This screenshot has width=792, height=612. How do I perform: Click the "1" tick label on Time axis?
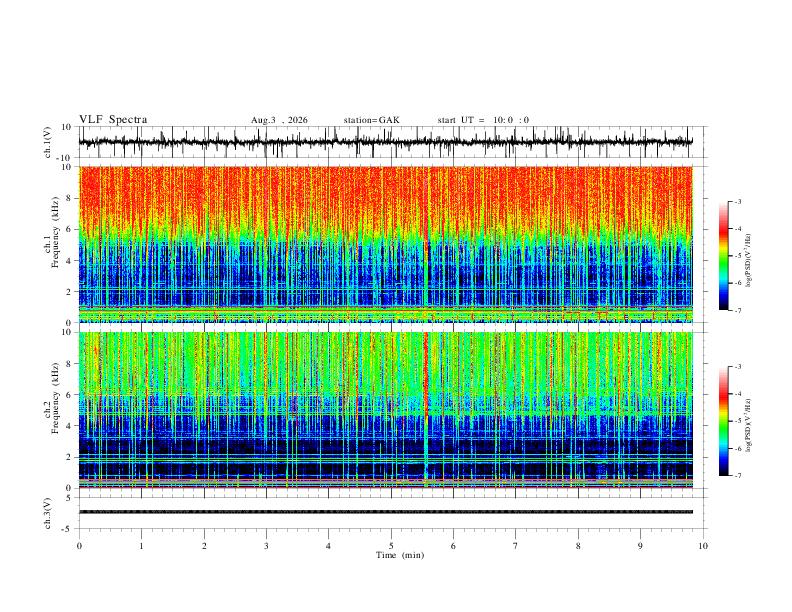click(x=141, y=546)
